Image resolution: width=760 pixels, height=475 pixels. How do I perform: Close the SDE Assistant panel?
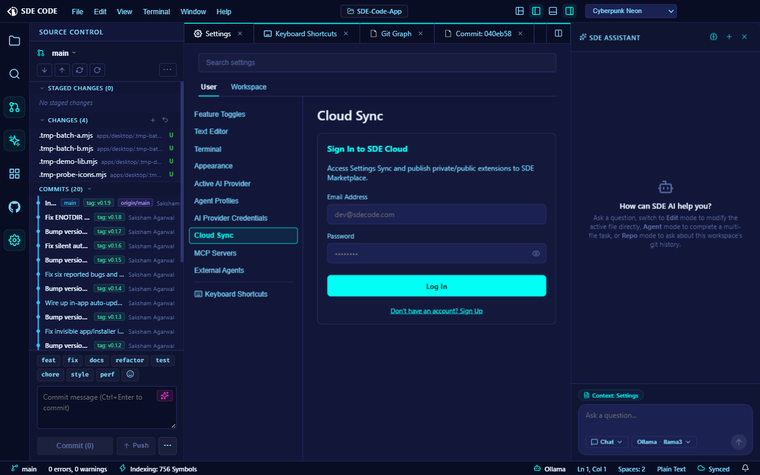[744, 37]
